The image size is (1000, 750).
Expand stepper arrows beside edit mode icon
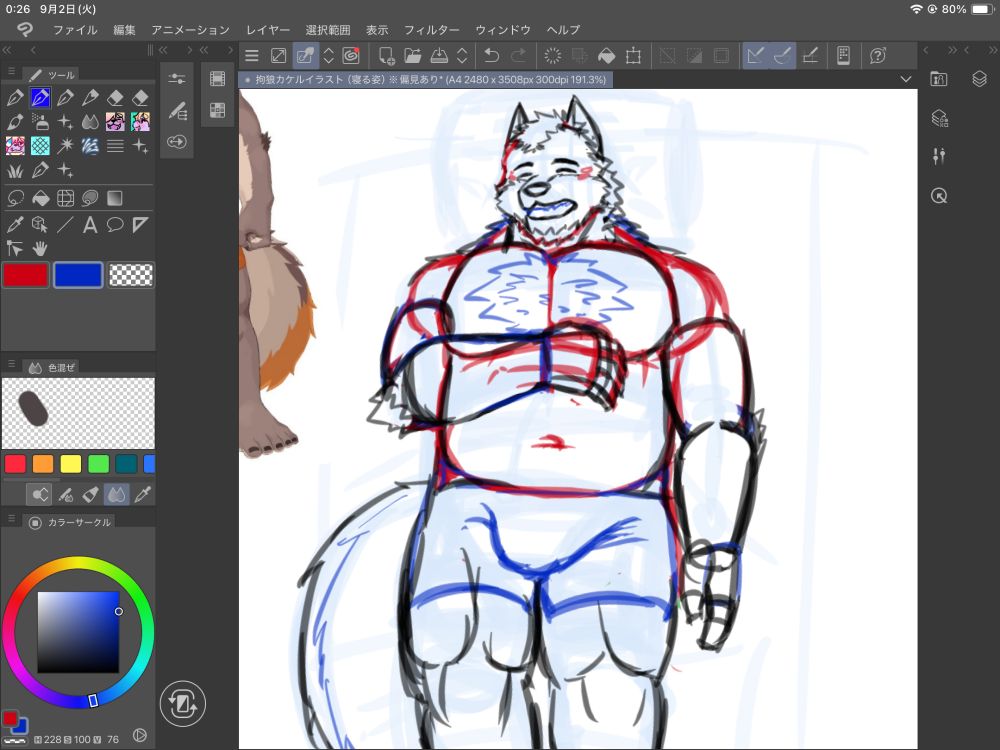coord(328,55)
